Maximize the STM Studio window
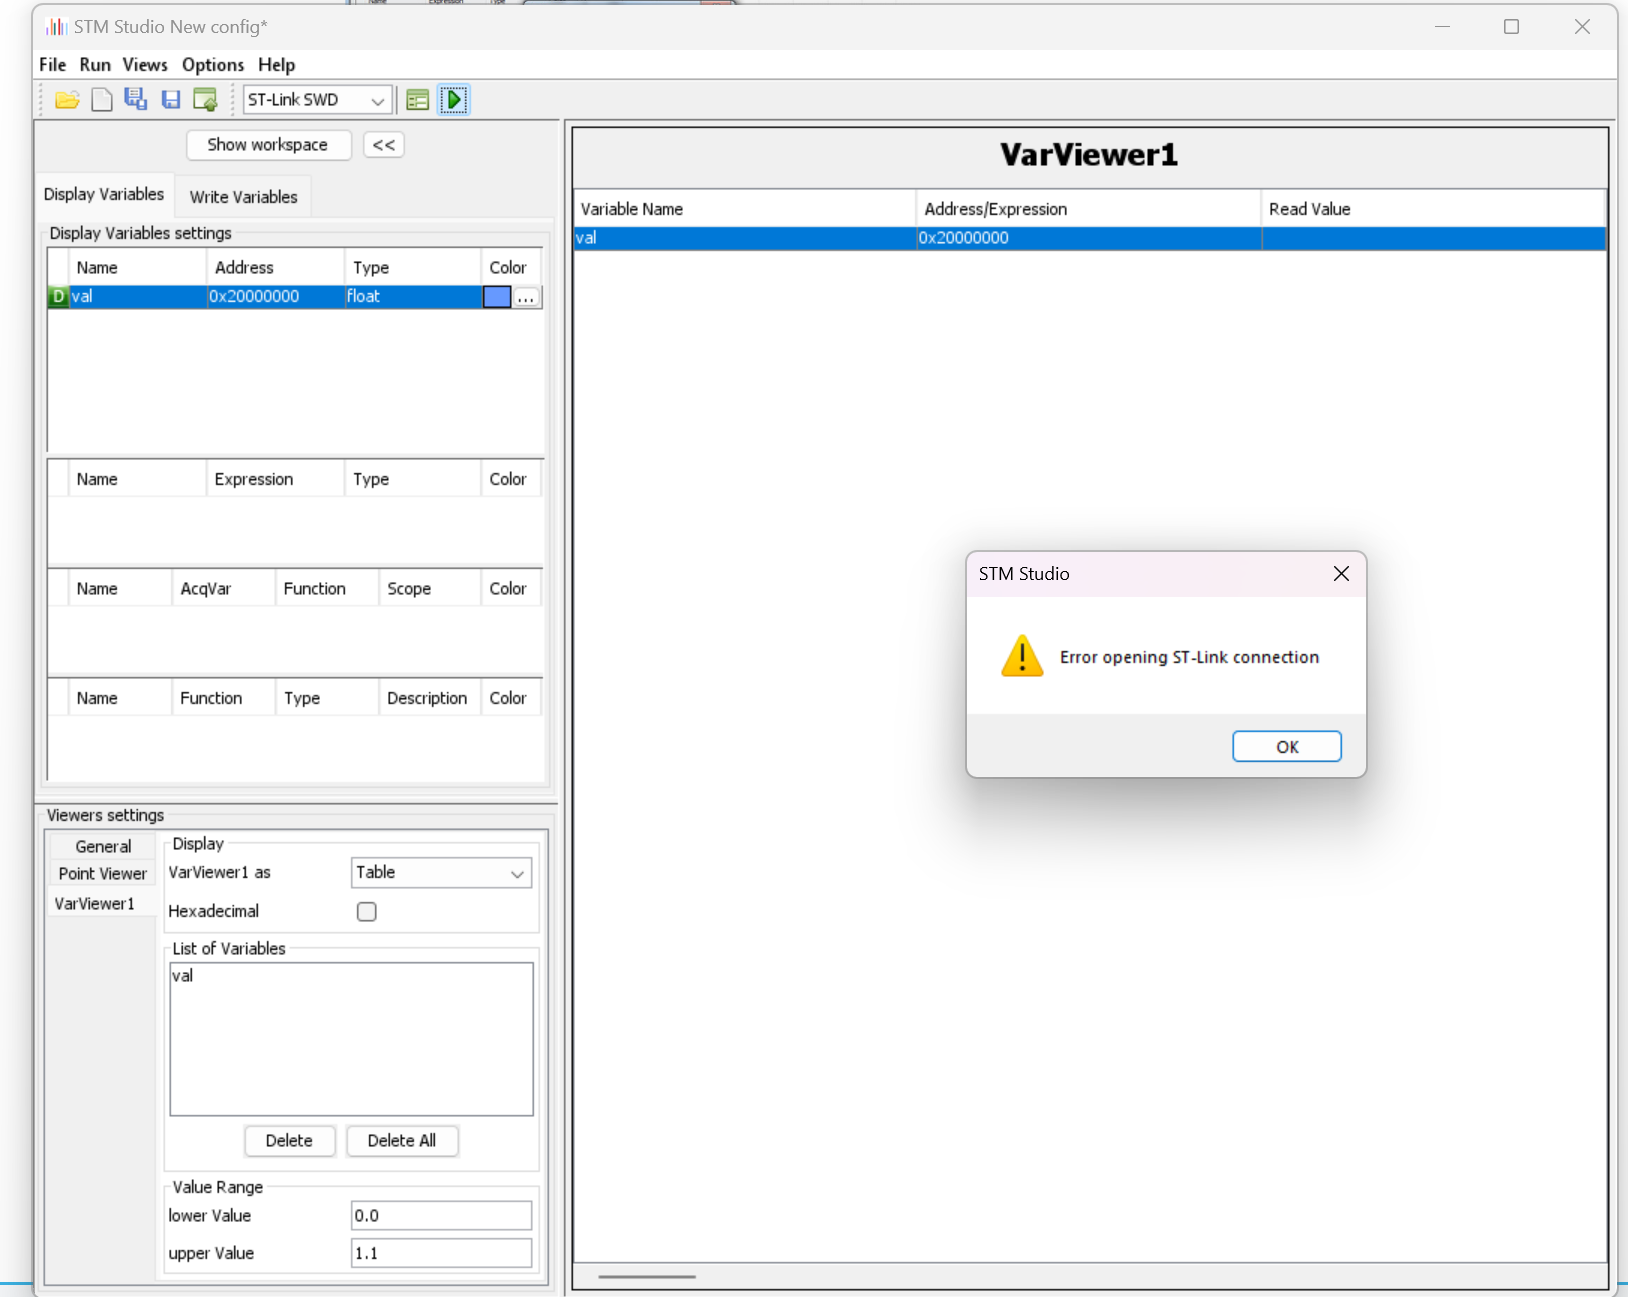1628x1297 pixels. (1511, 27)
